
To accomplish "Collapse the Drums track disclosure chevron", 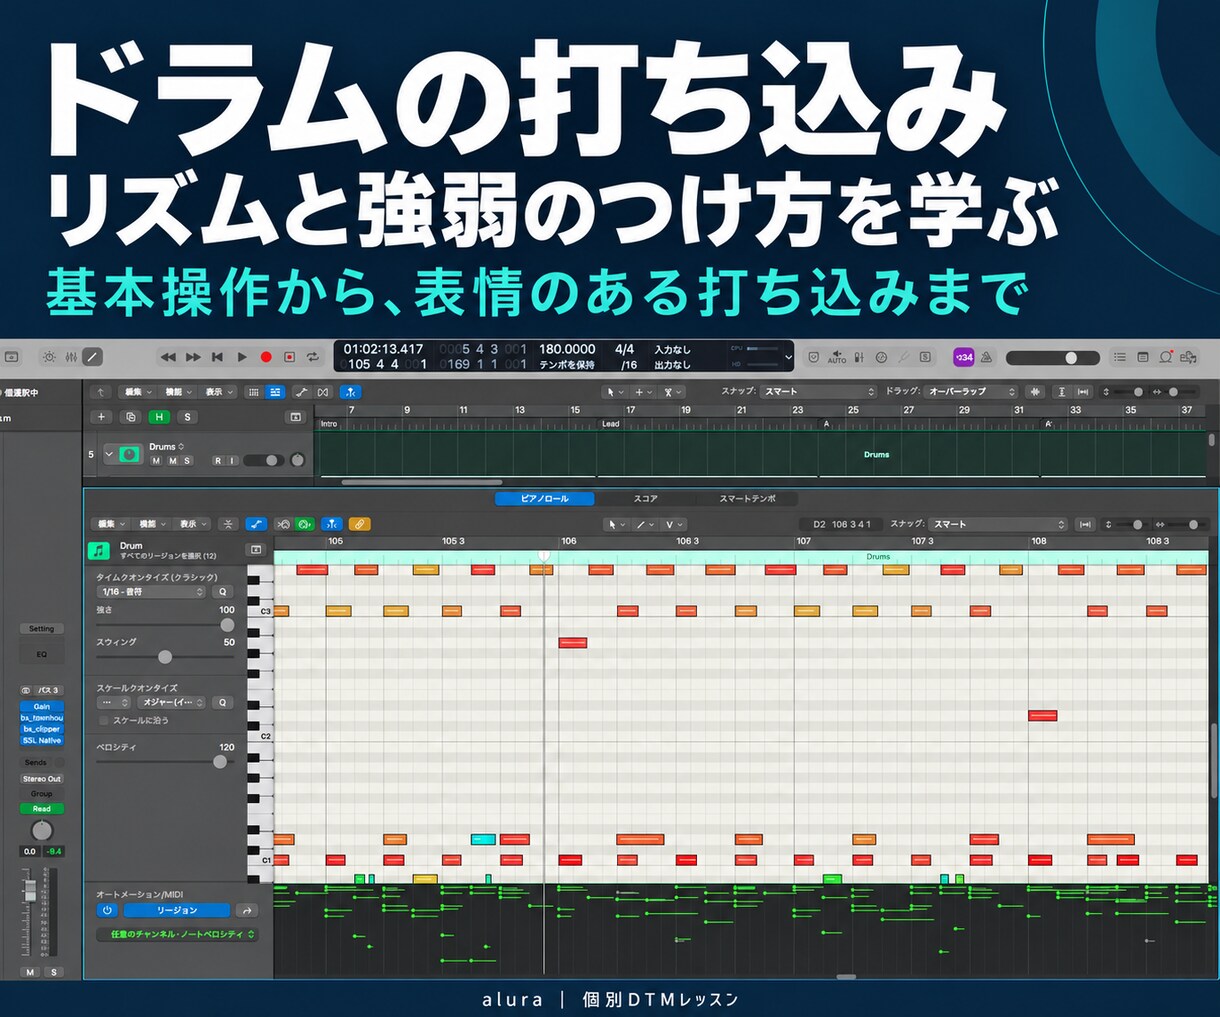I will click(109, 454).
